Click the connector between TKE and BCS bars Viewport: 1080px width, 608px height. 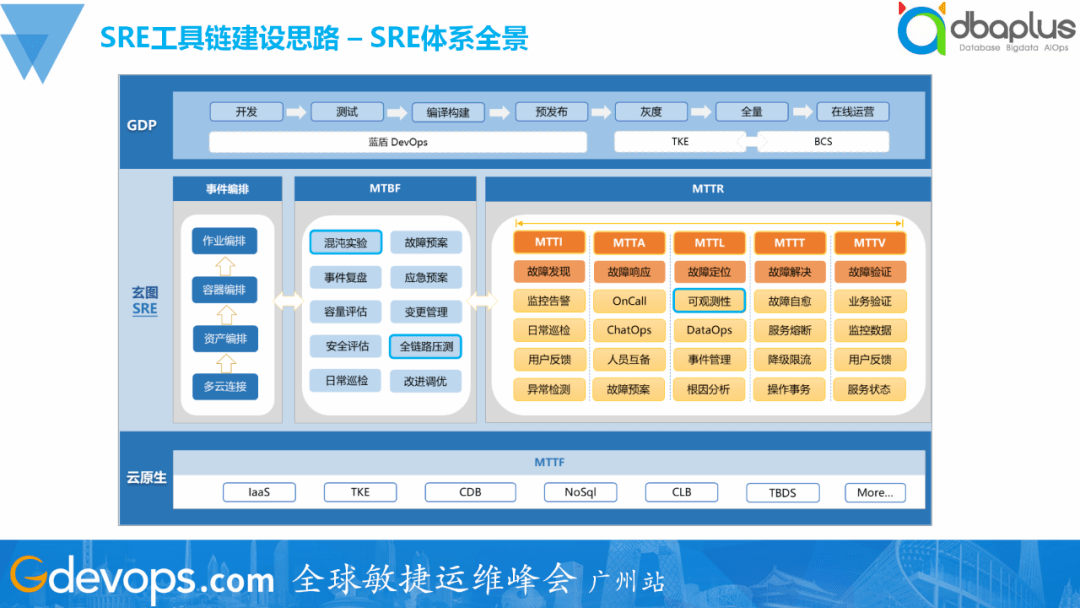click(x=754, y=141)
